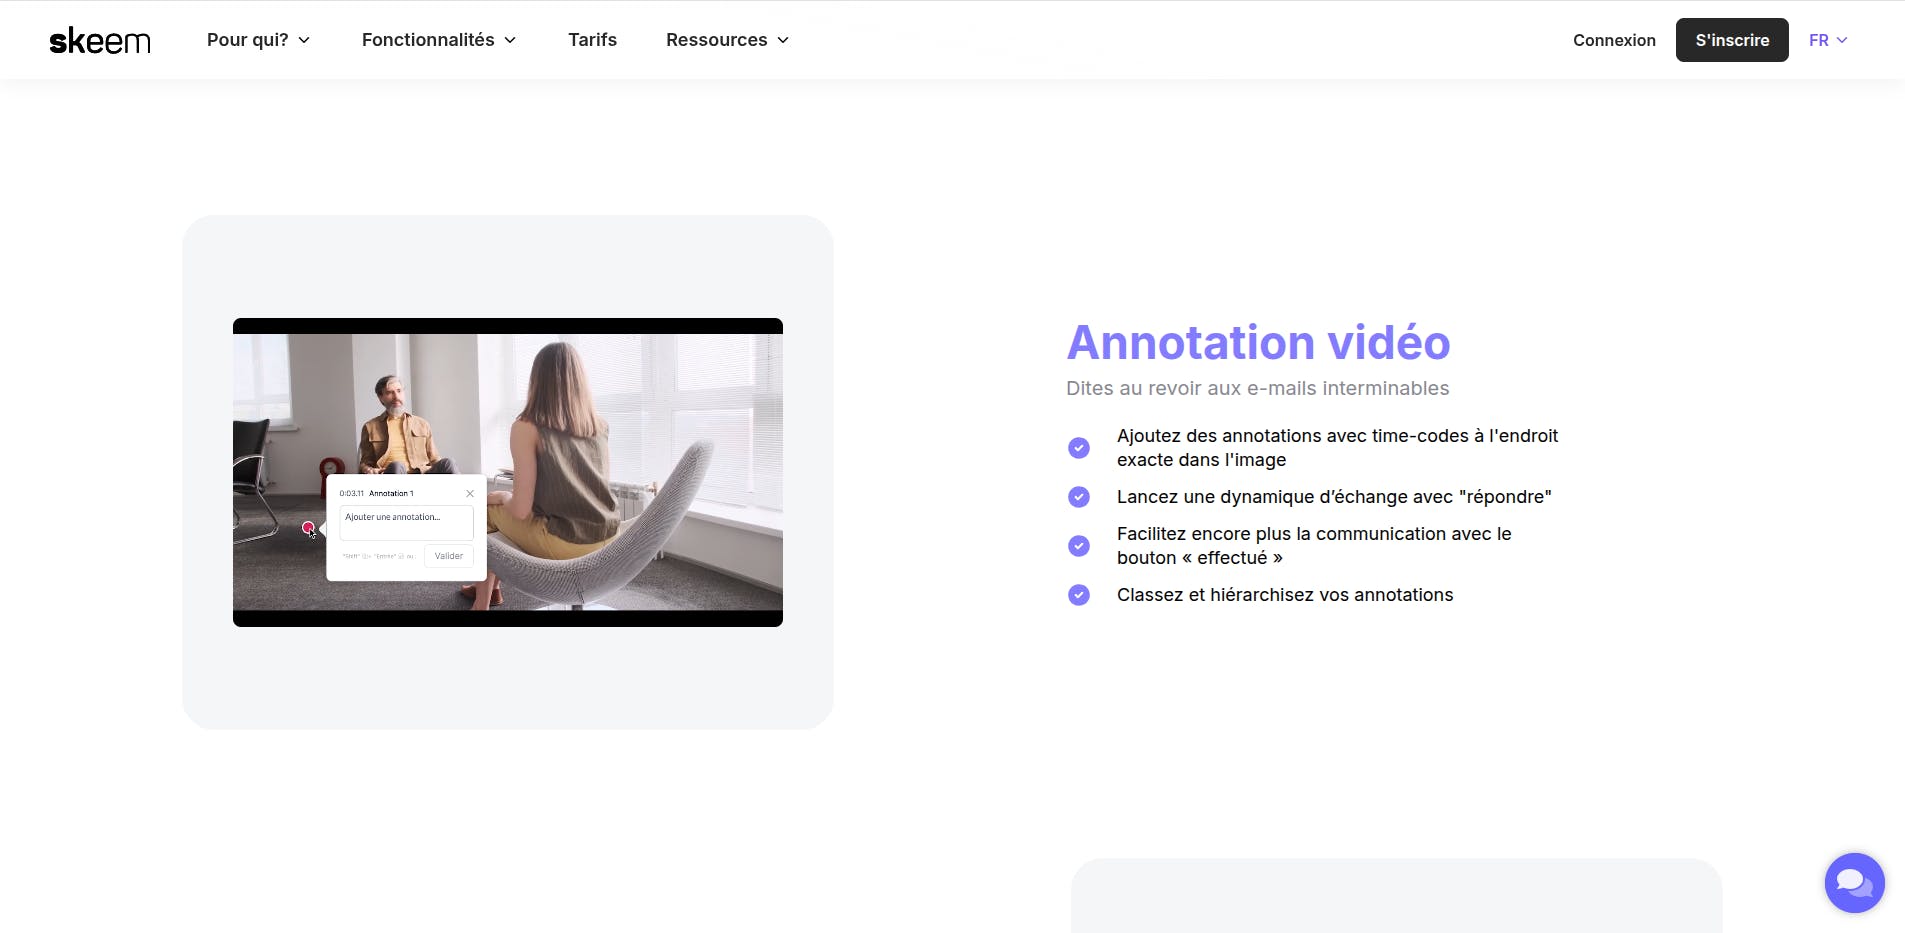Expand the Fonctionnalités menu
Image resolution: width=1905 pixels, height=933 pixels.
pos(438,40)
